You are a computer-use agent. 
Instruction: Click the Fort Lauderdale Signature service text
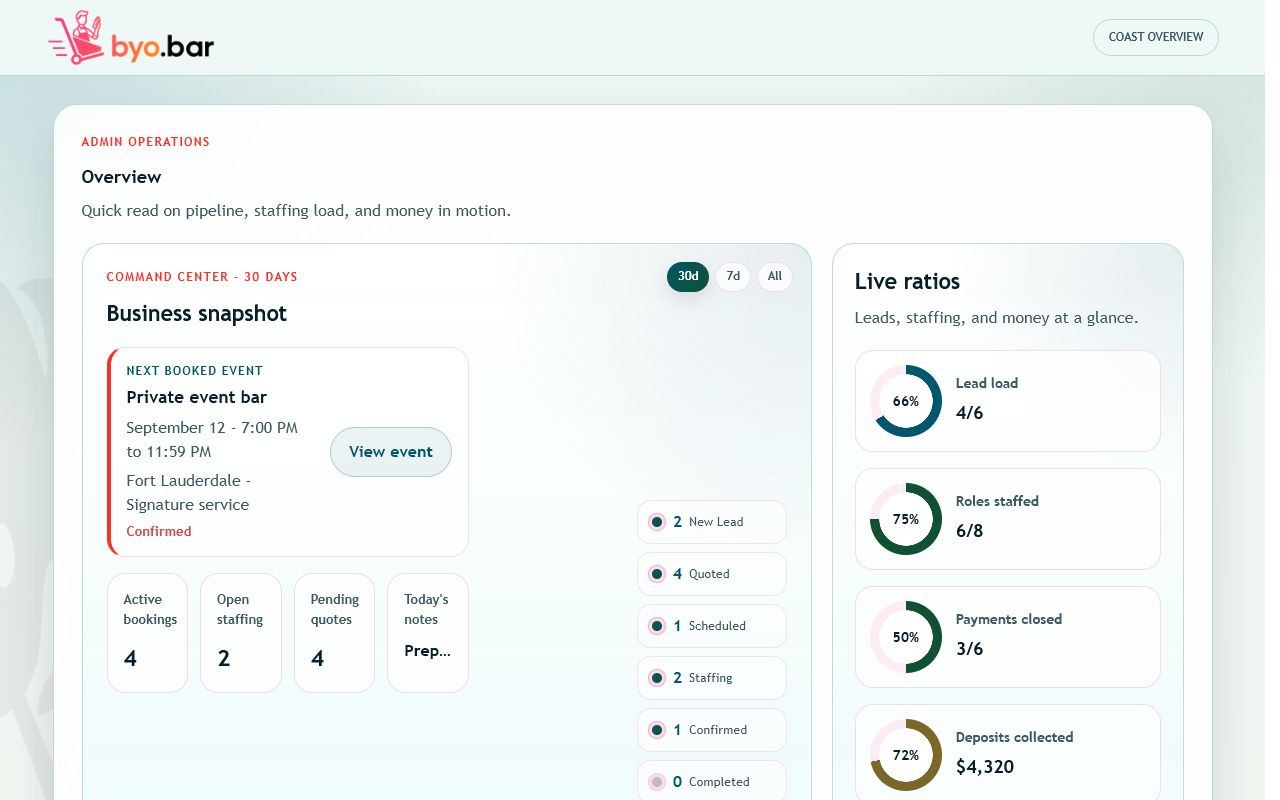coord(188,492)
